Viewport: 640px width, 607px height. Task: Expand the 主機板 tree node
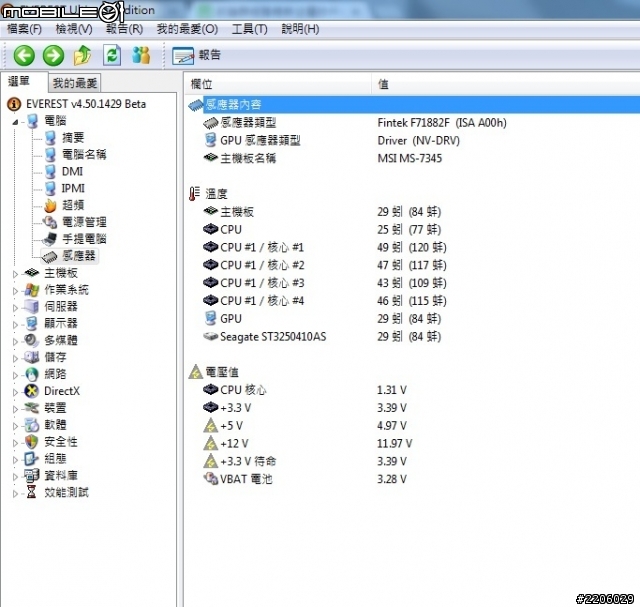[x=15, y=274]
